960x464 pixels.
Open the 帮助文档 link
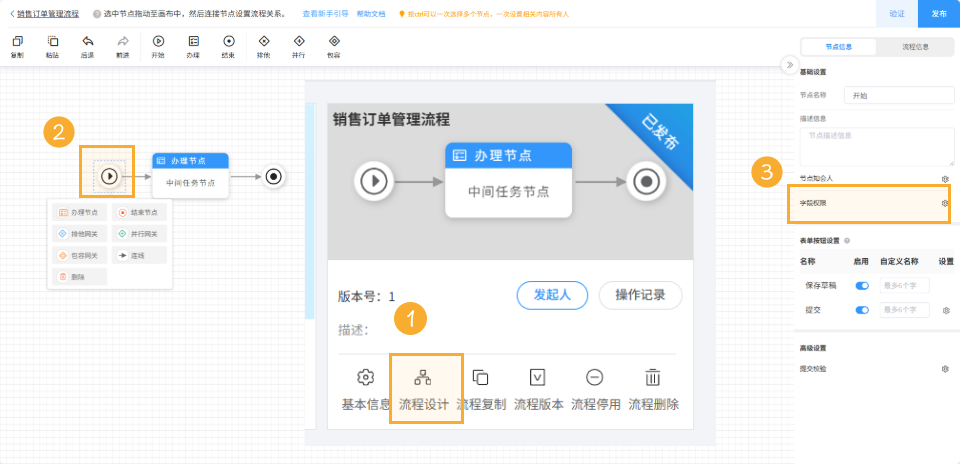click(x=370, y=13)
